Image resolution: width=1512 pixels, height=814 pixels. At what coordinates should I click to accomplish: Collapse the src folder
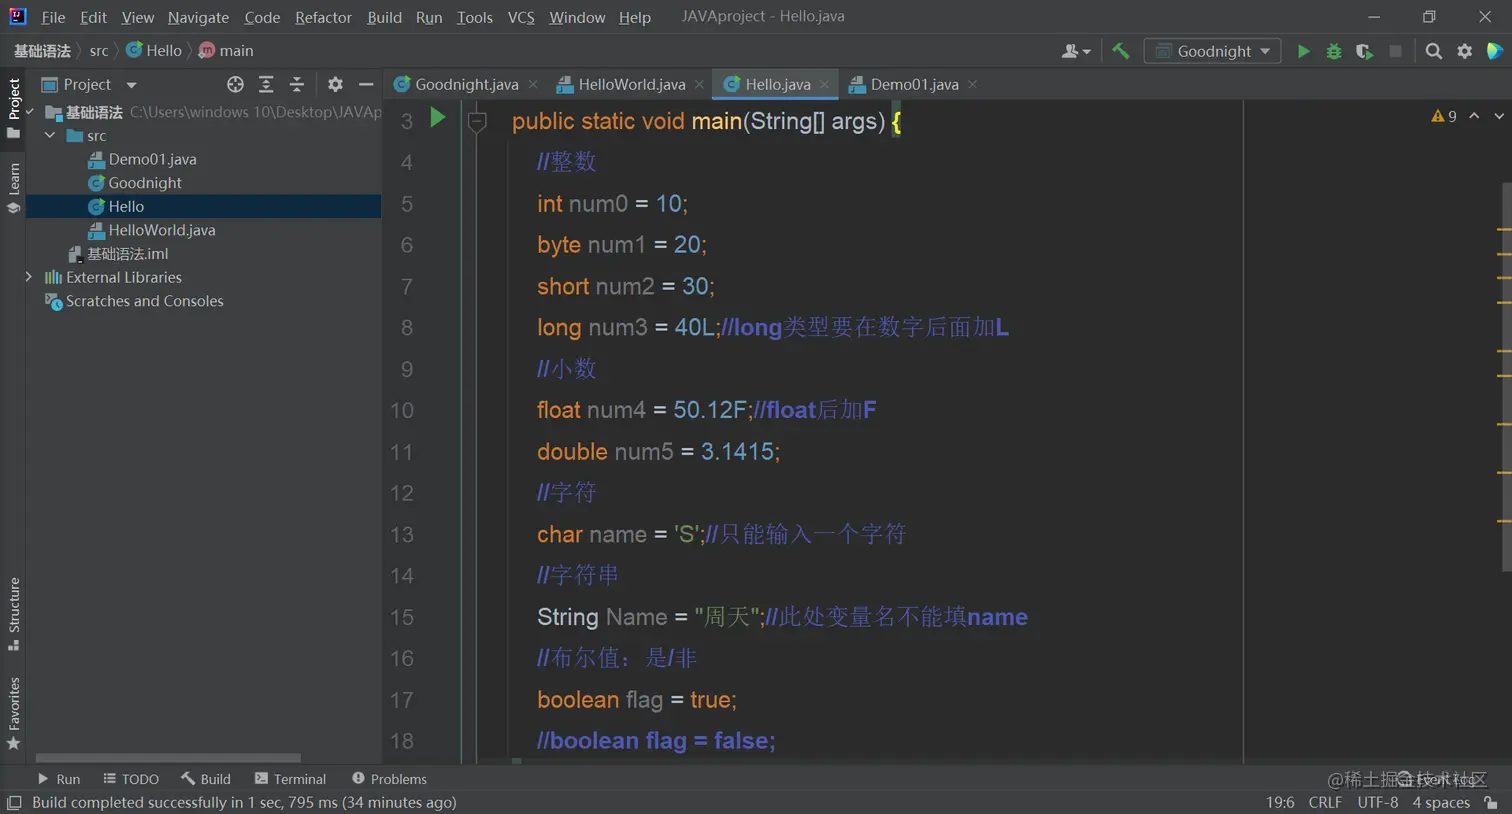pos(49,135)
